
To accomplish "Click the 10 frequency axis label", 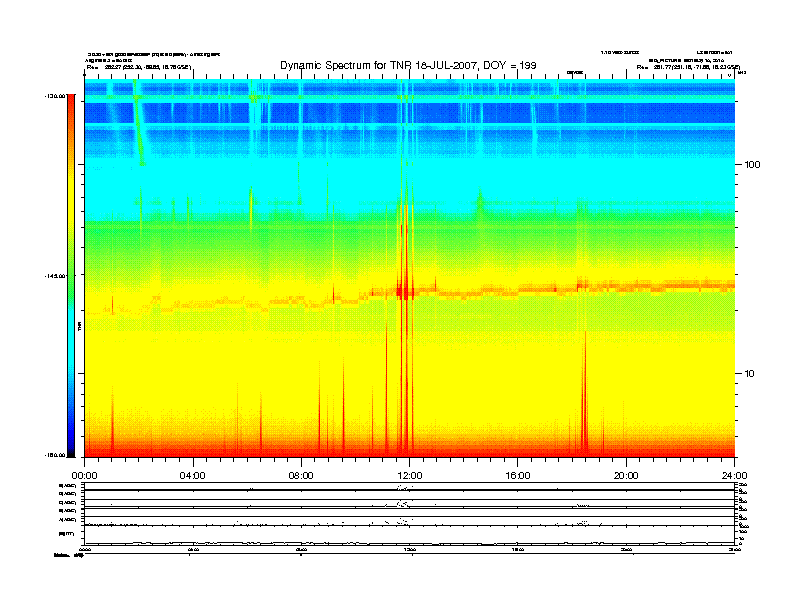I will click(750, 374).
